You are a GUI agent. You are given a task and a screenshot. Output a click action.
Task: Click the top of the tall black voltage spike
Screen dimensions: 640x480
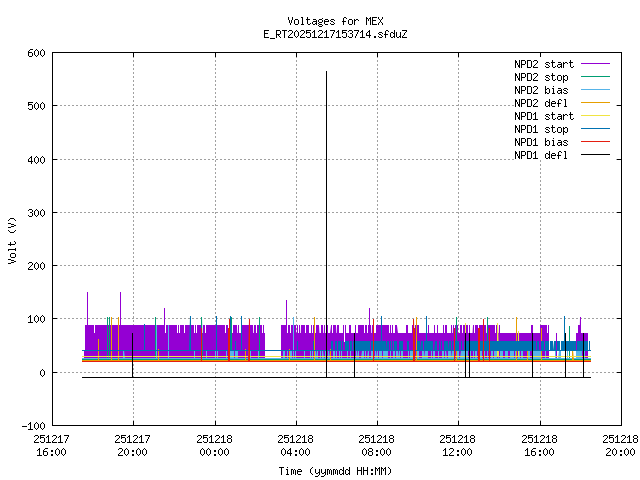(x=326, y=72)
